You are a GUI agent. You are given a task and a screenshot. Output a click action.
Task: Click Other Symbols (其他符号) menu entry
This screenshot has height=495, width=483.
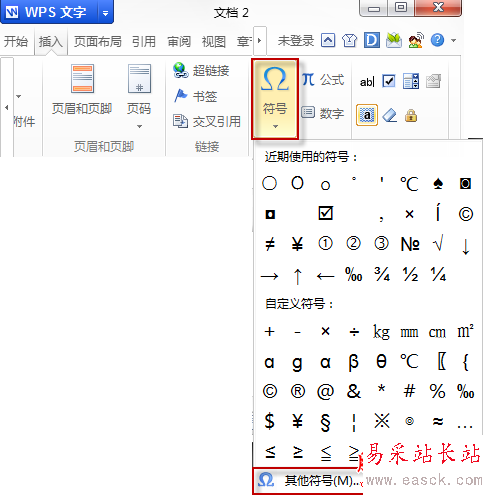tap(308, 480)
